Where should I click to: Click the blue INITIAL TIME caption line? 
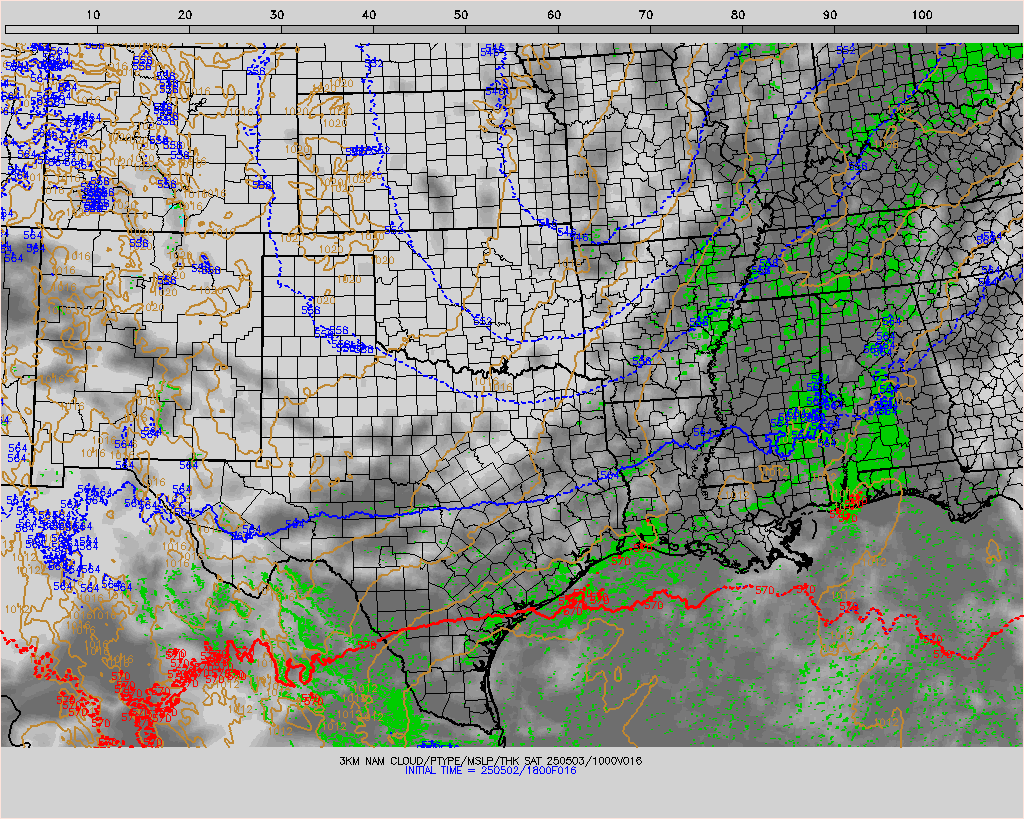(x=490, y=770)
